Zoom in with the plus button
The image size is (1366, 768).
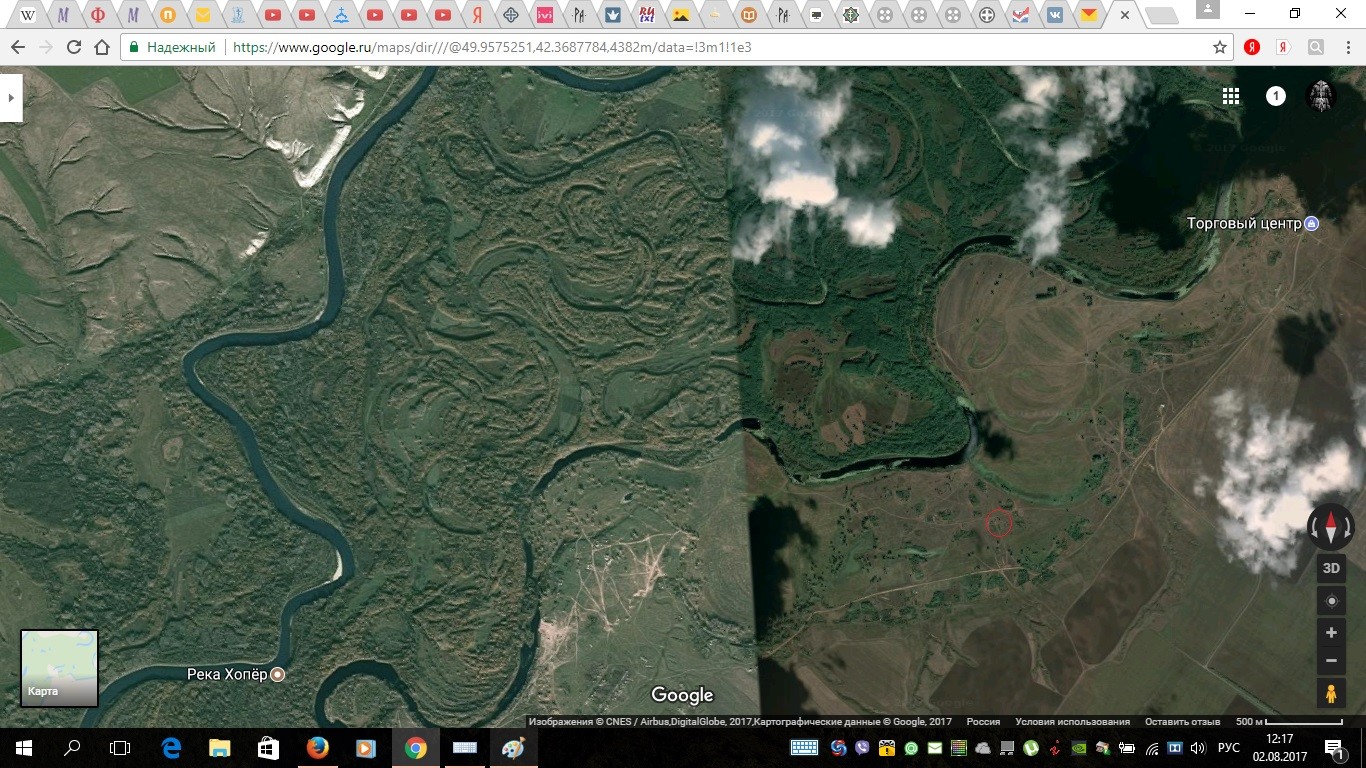pyautogui.click(x=1331, y=632)
